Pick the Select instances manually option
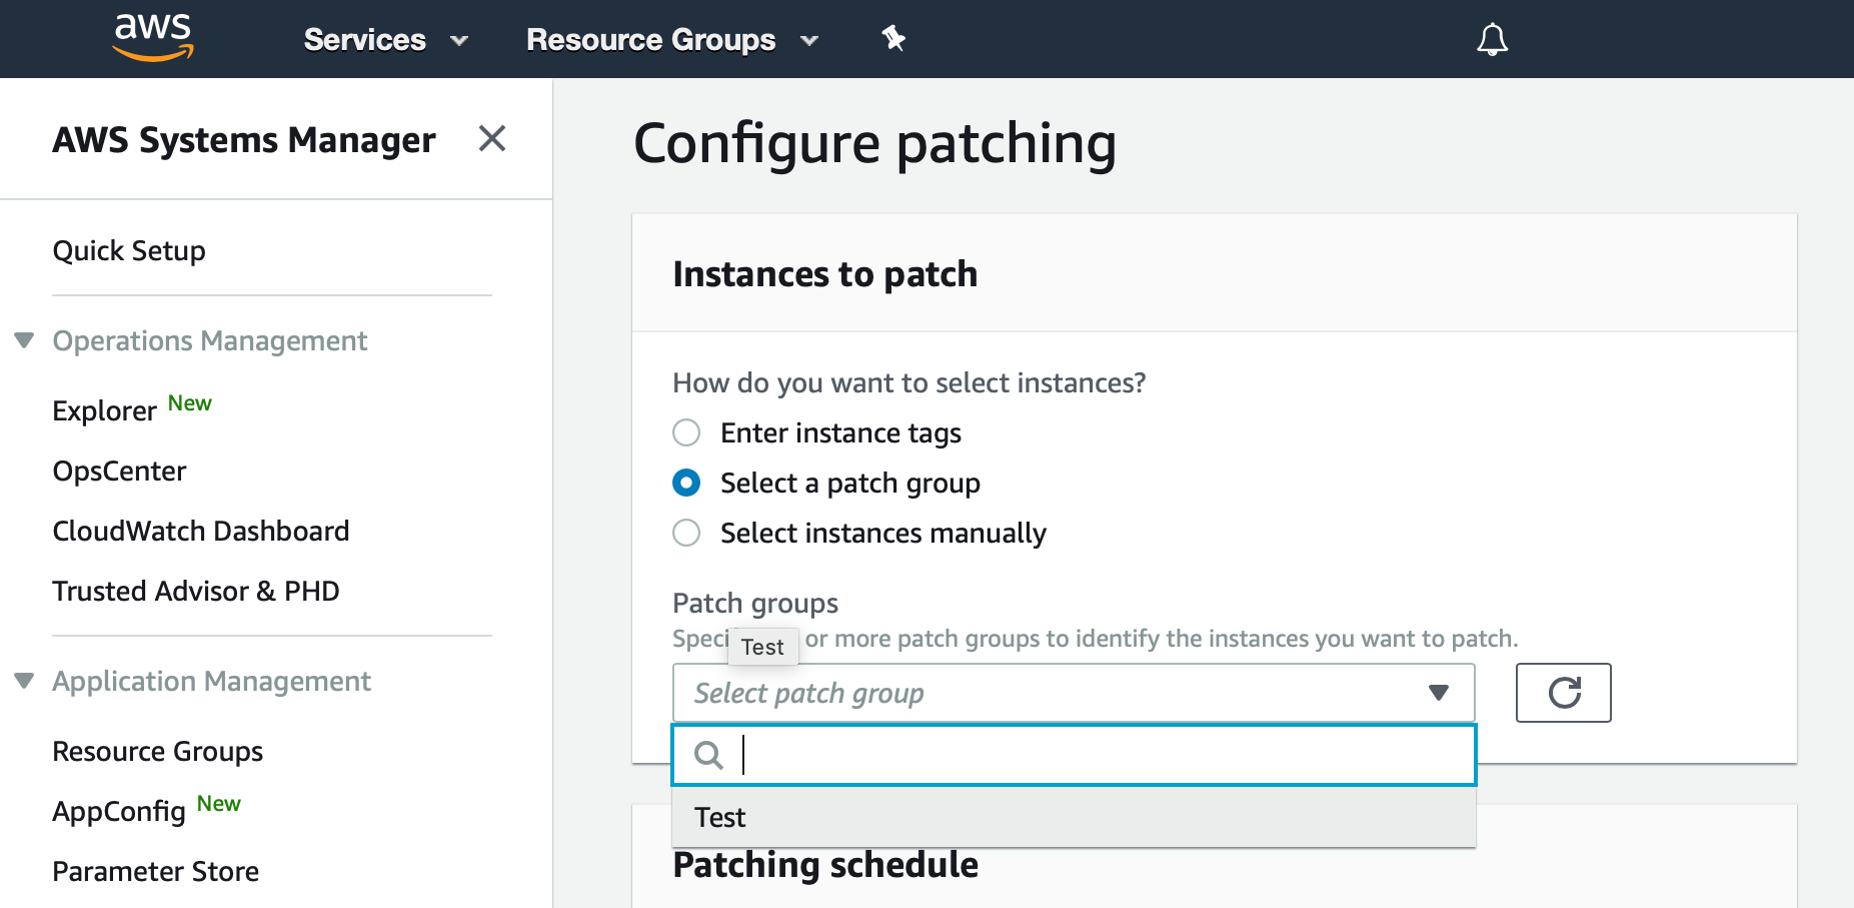The width and height of the screenshot is (1854, 908). [686, 532]
